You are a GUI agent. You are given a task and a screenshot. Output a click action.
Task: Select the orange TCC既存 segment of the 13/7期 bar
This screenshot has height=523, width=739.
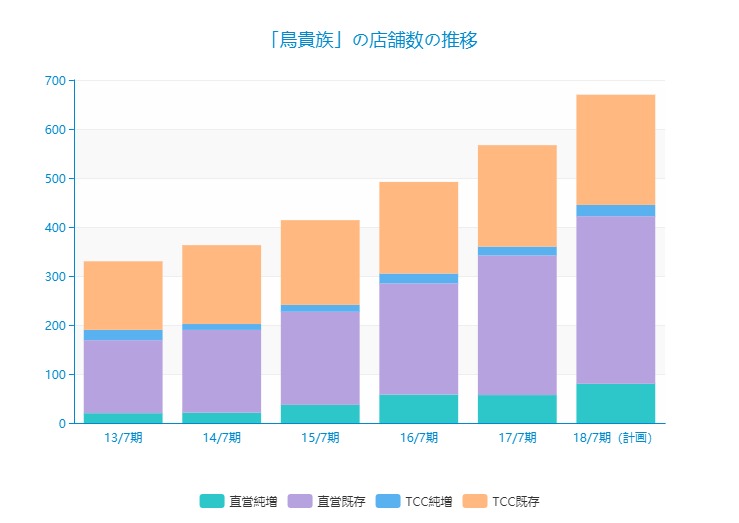pyautogui.click(x=123, y=295)
